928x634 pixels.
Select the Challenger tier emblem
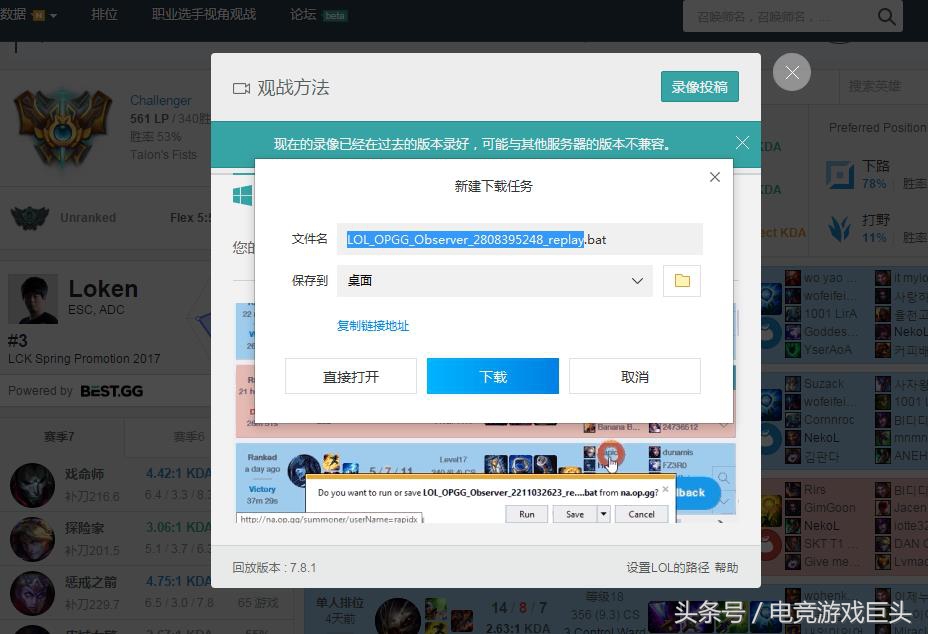[62, 125]
